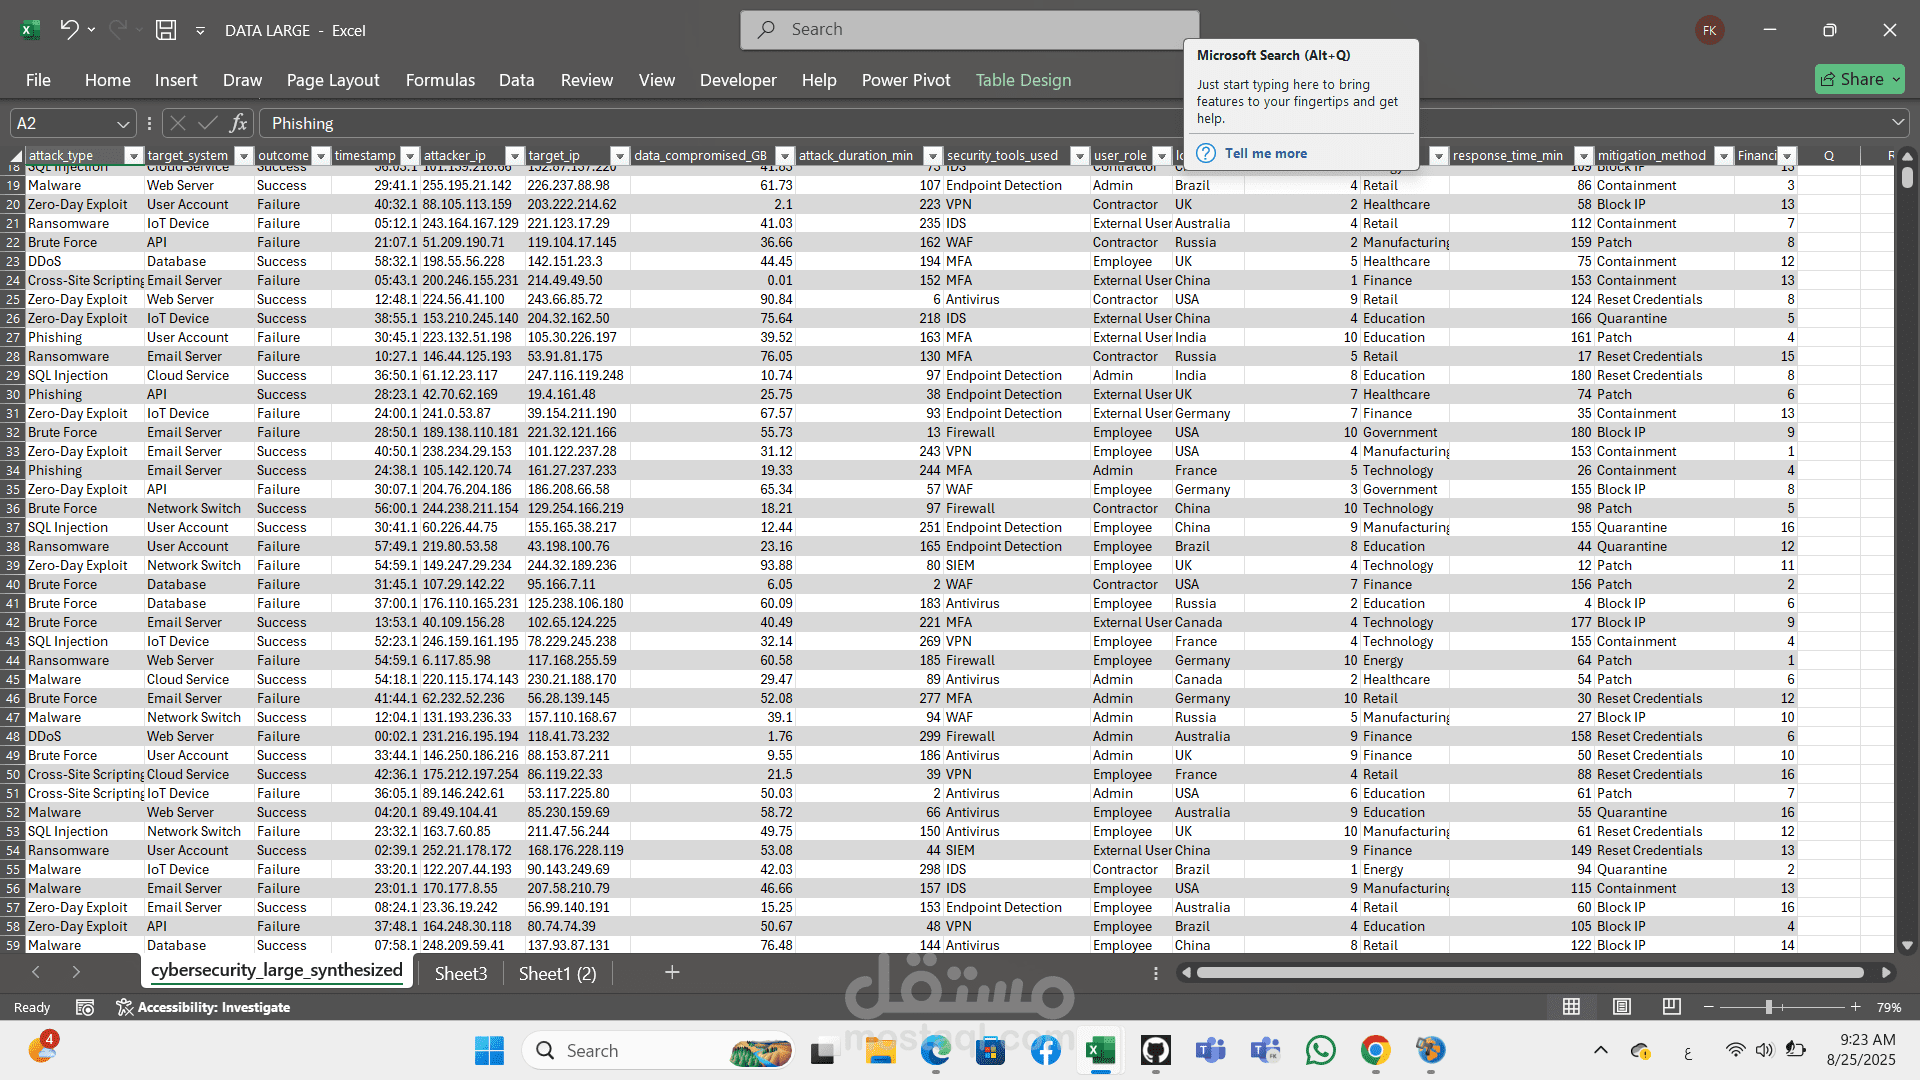Open GitHub Desktop from the taskbar

(x=1155, y=1051)
